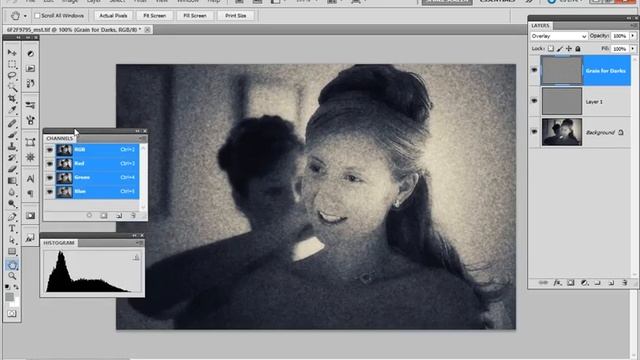The image size is (640, 360).
Task: Toggle lock all for the layer
Action: 578,49
